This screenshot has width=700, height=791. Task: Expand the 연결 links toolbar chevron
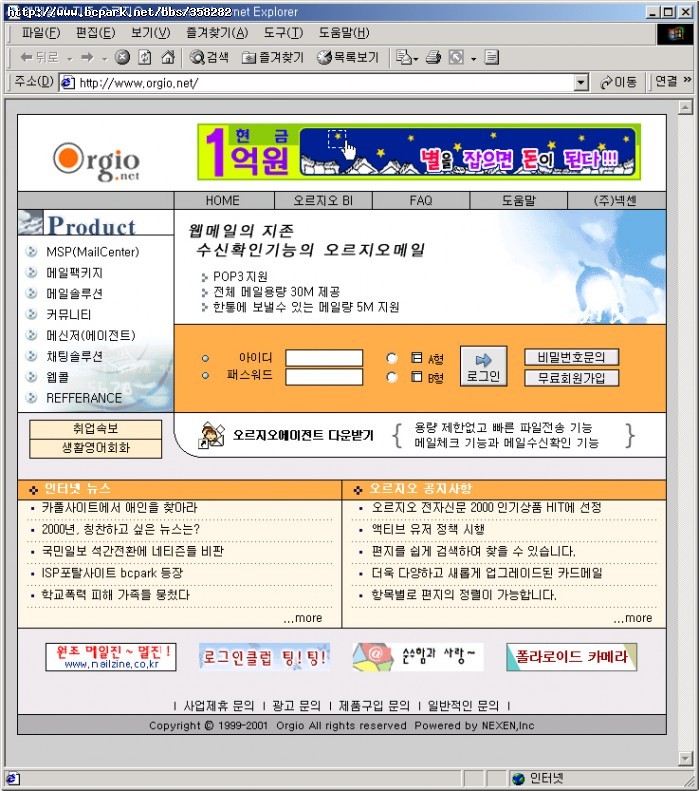tap(687, 80)
